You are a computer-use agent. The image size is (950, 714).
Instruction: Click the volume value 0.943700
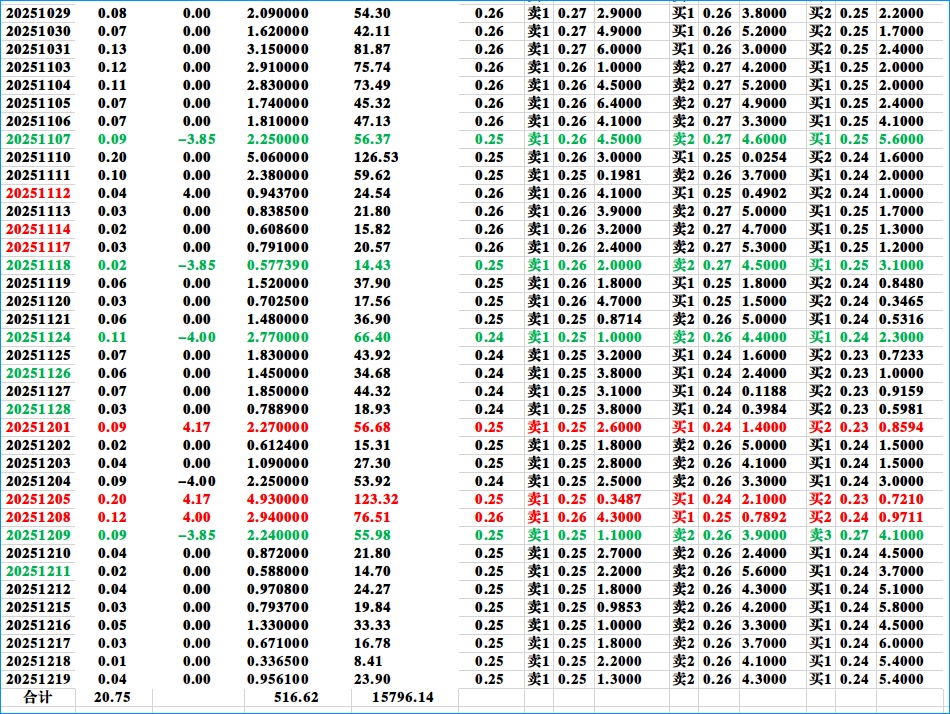point(277,193)
